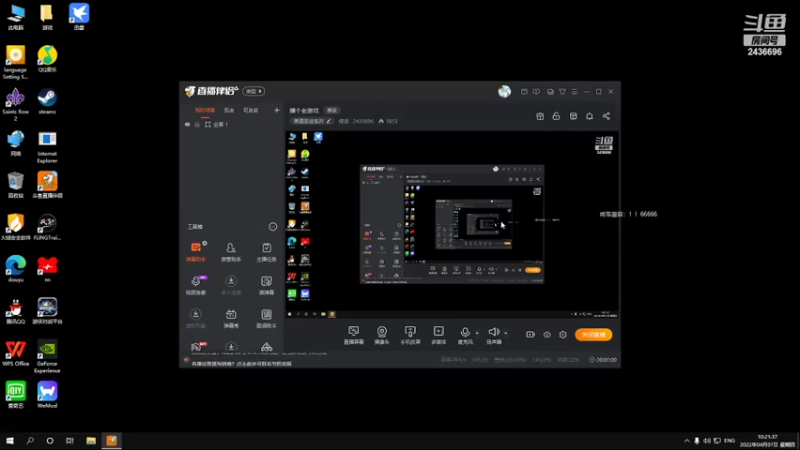Open the Windows Start menu
This screenshot has height=450, width=800.
(x=10, y=441)
